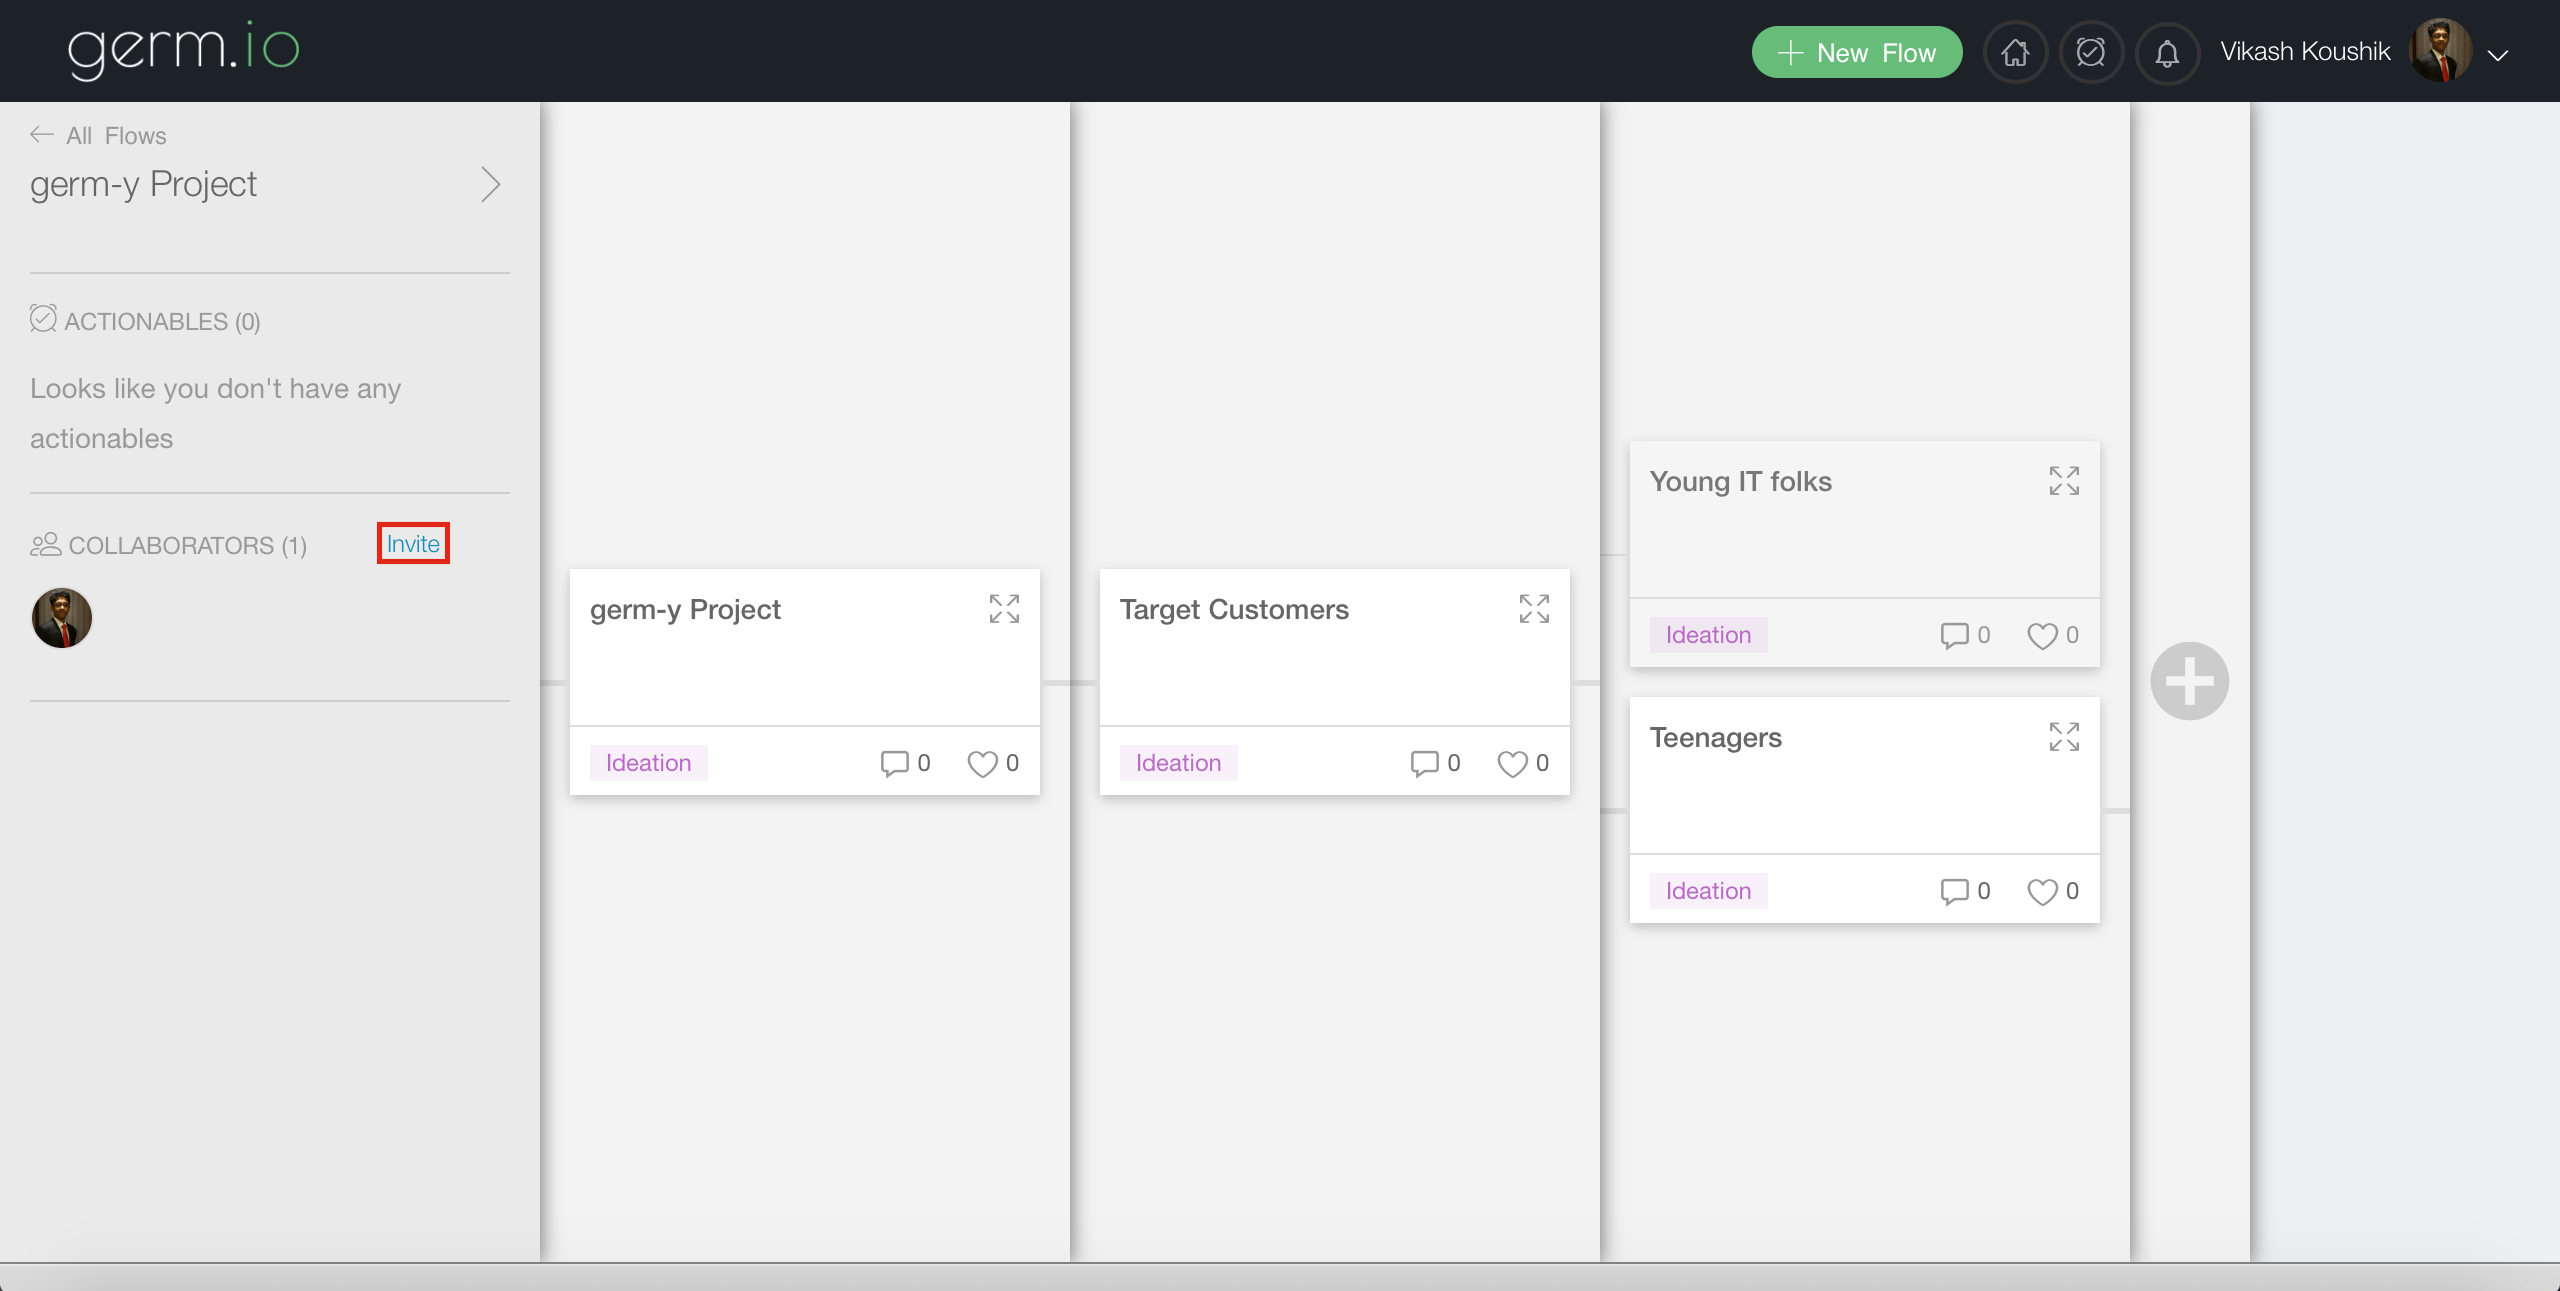Viewport: 2560px width, 1291px height.
Task: Expand the germ-y Project card fullscreen
Action: tap(1004, 609)
